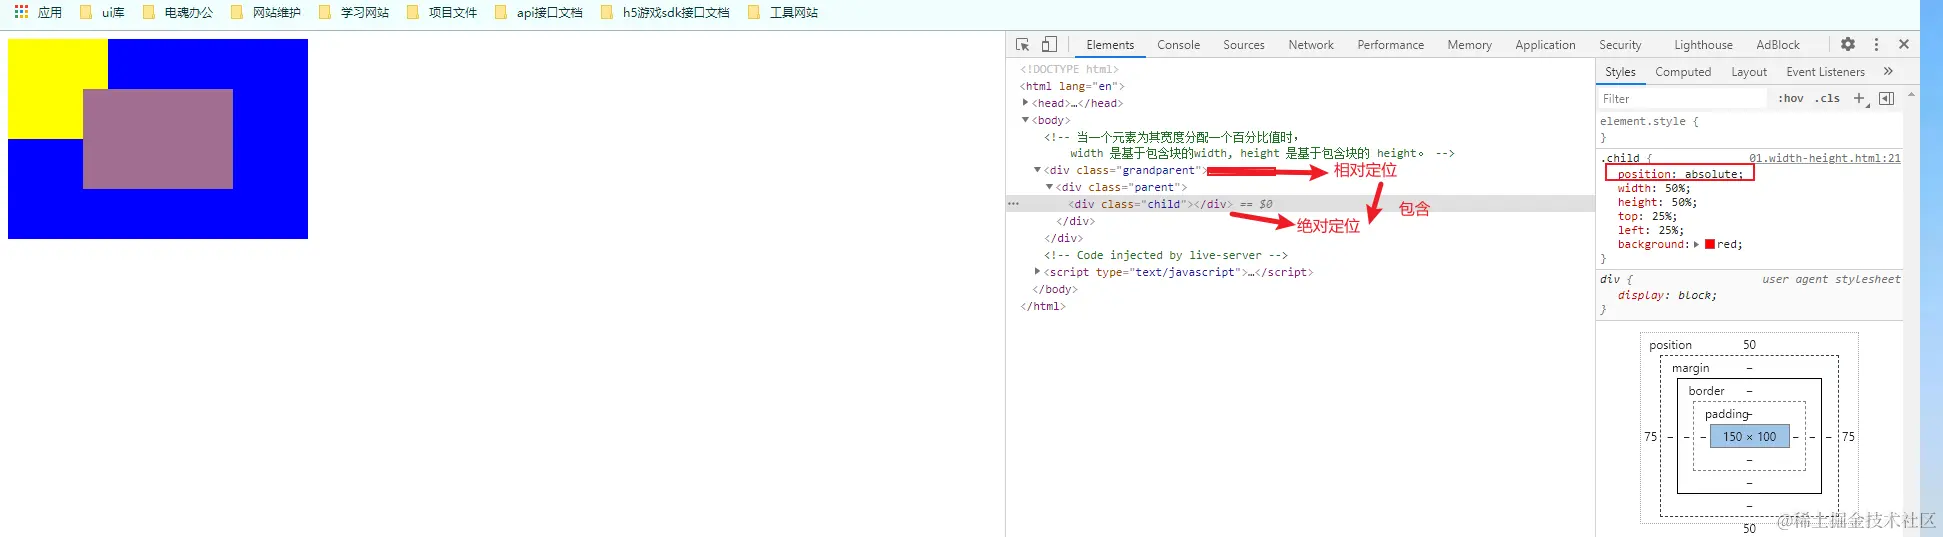The width and height of the screenshot is (1943, 537).
Task: Expand the script element node
Action: pyautogui.click(x=1037, y=271)
